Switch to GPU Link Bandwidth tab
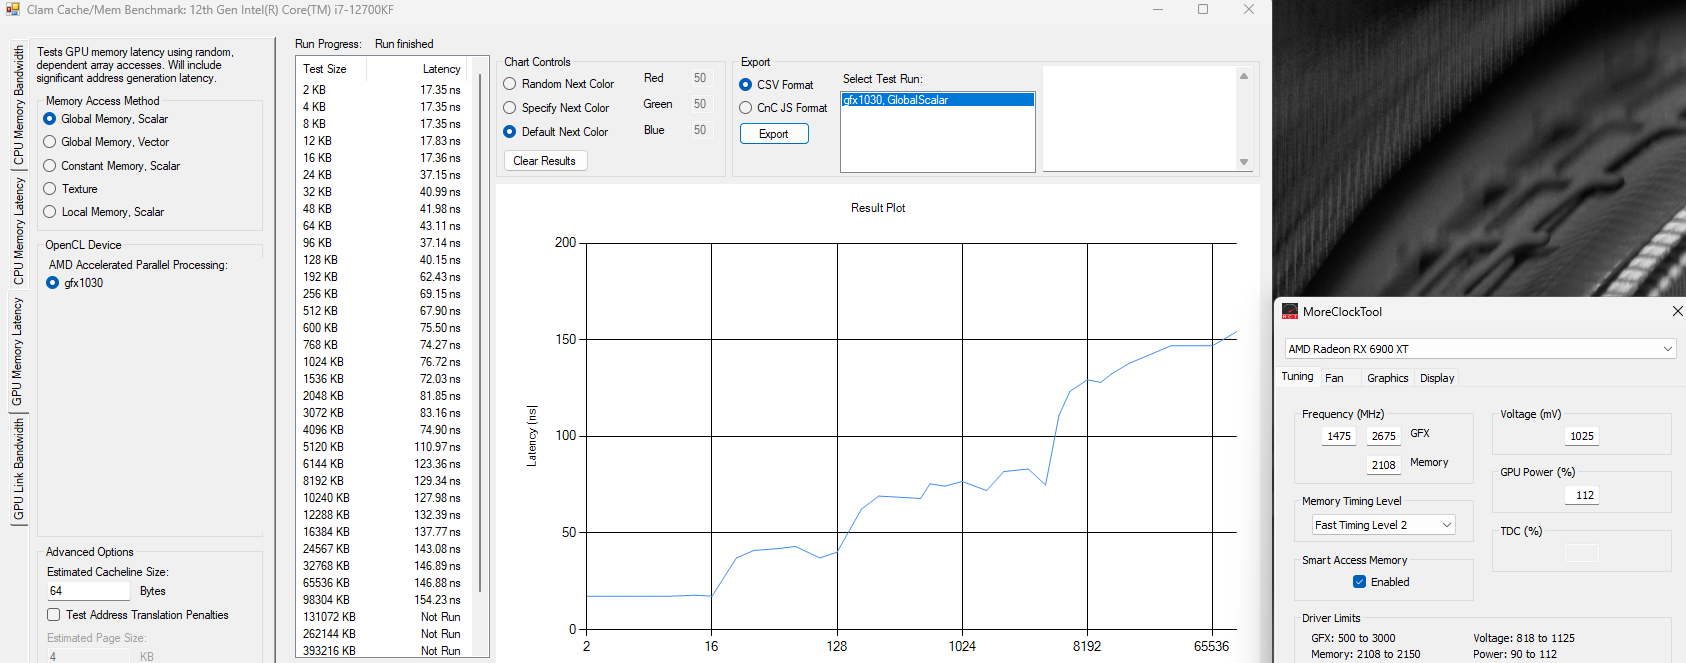 18,470
